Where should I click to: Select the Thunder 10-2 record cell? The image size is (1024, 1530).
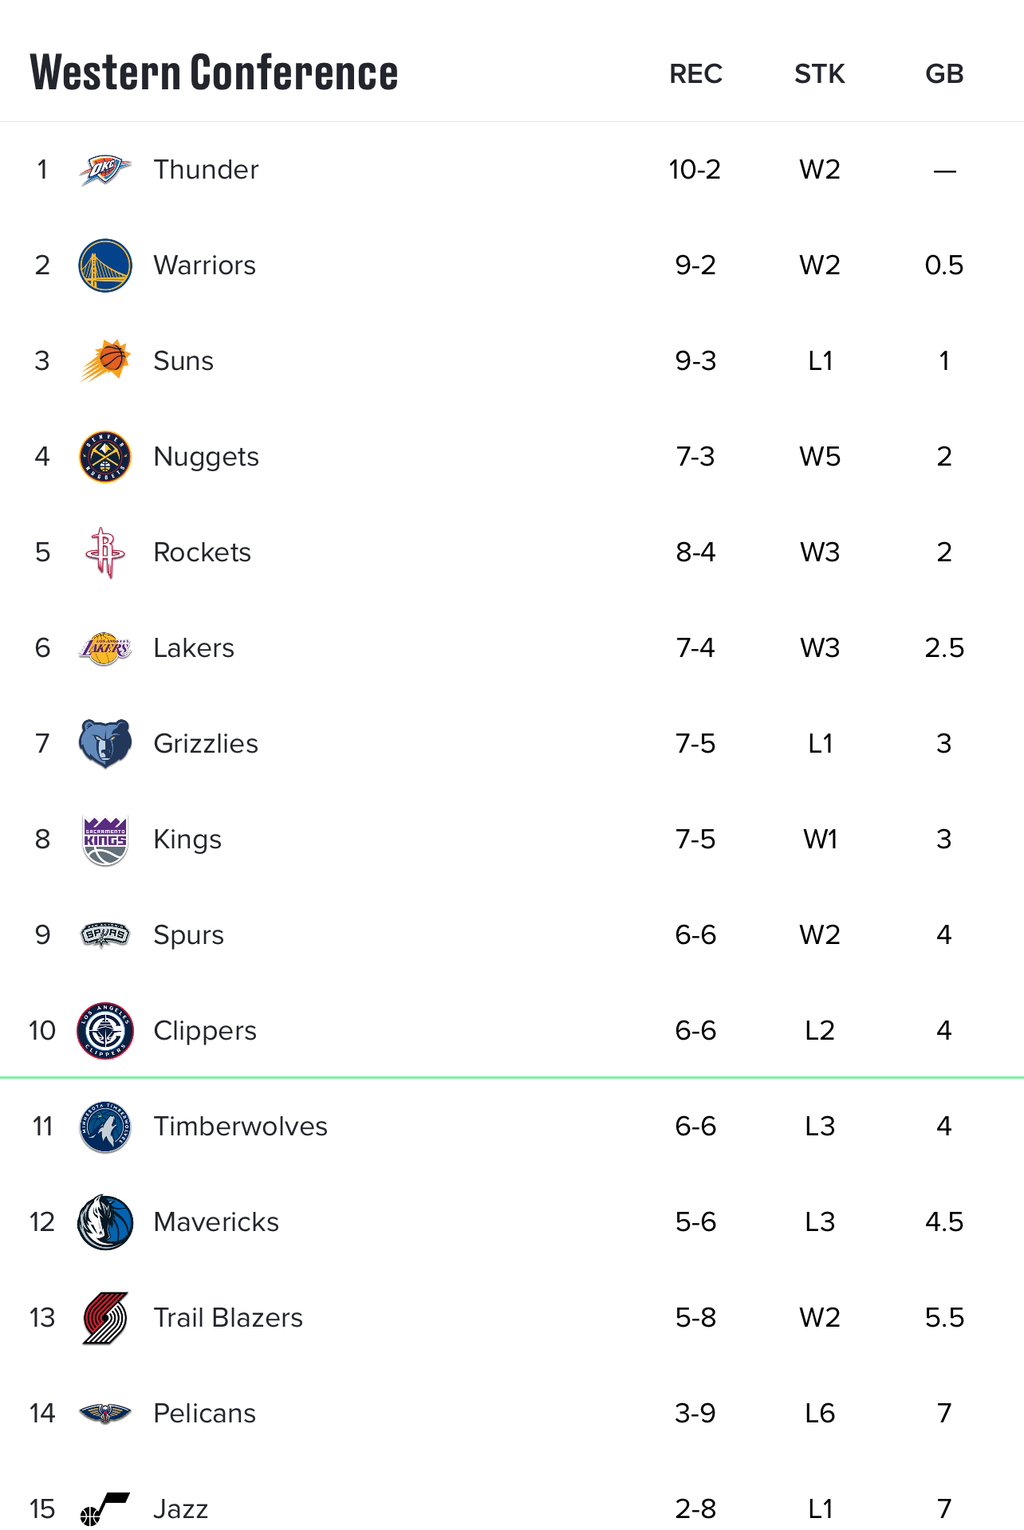[695, 170]
